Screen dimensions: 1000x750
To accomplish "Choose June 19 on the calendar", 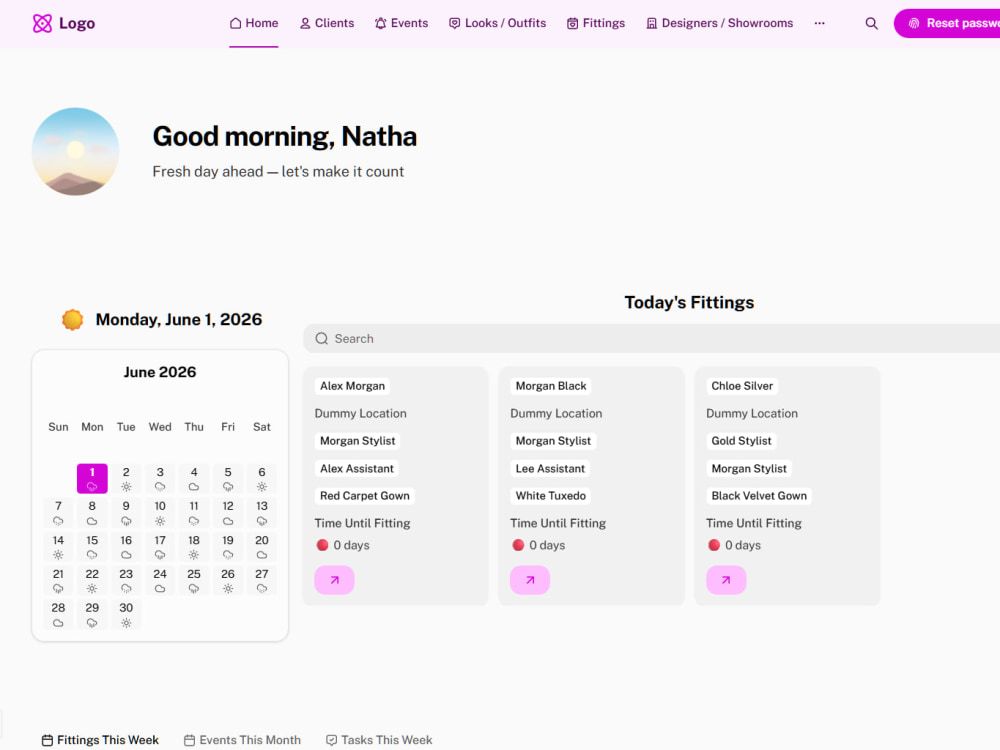I will [228, 546].
